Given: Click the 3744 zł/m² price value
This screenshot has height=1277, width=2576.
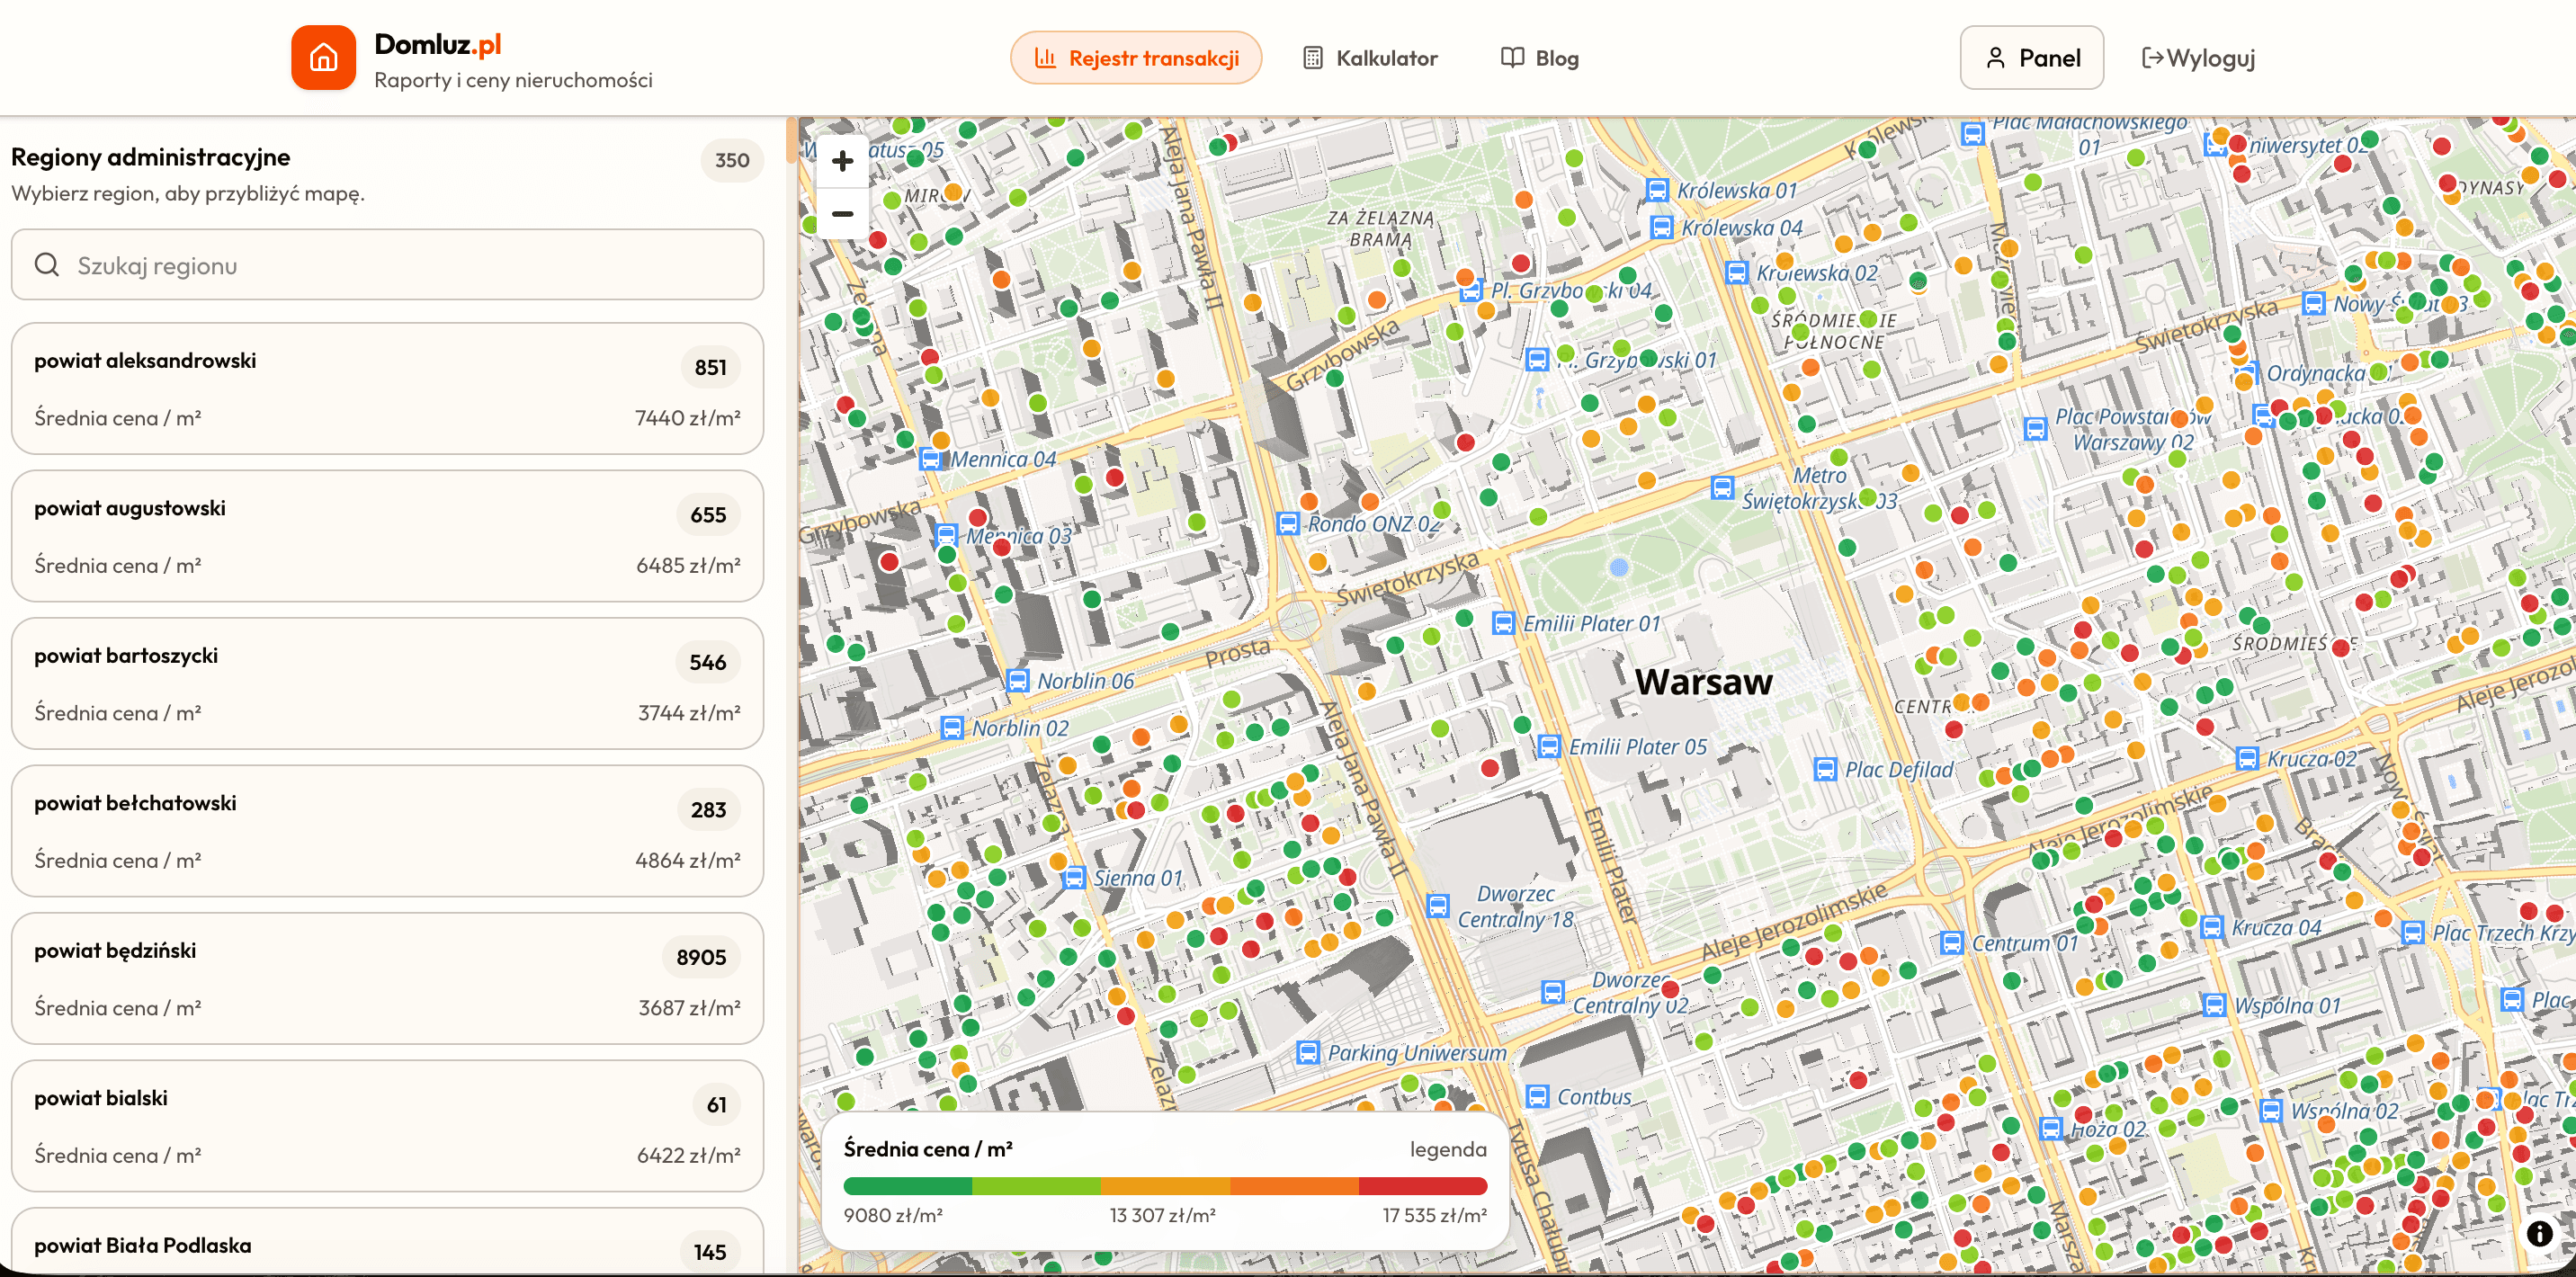Looking at the screenshot, I should (689, 713).
